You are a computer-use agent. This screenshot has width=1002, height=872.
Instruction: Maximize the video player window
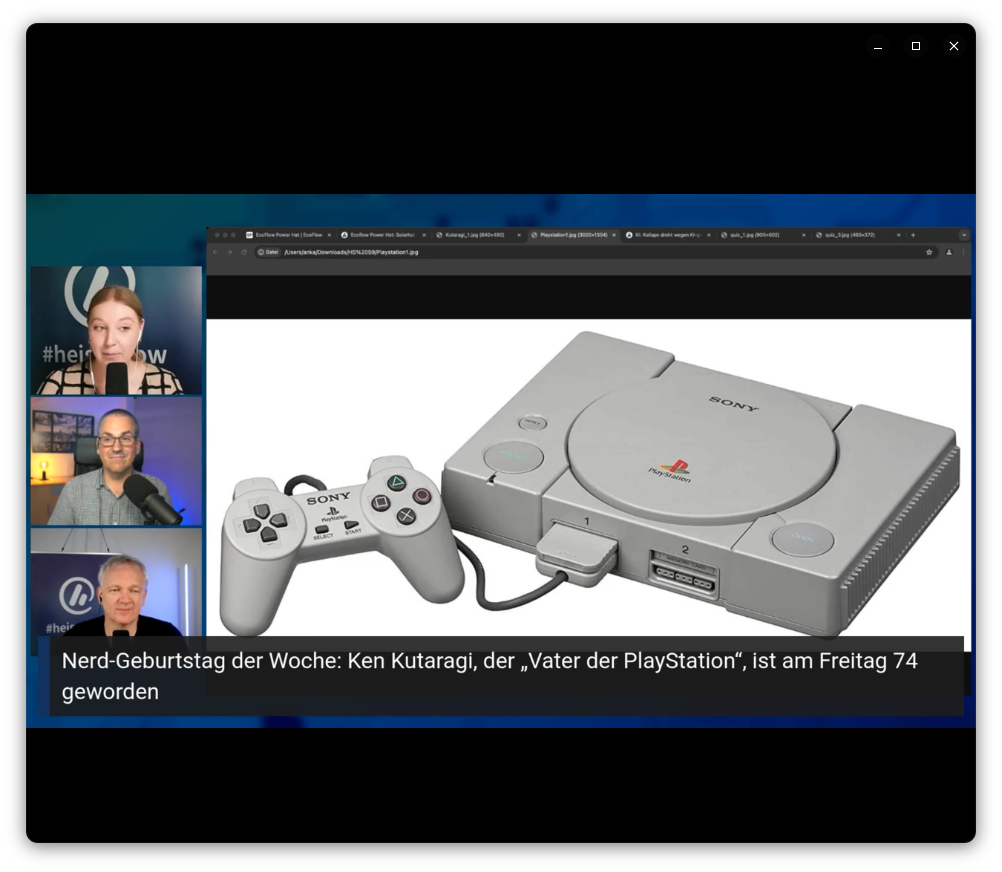coord(916,46)
